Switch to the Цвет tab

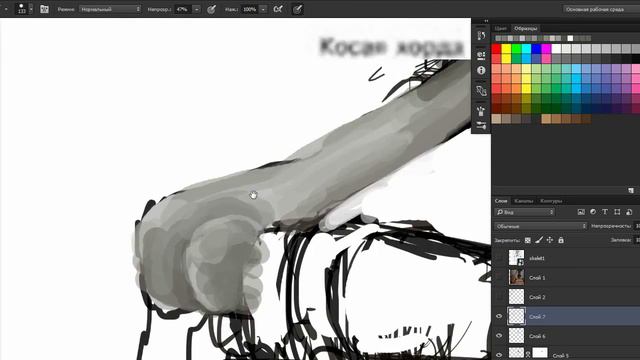pos(500,29)
